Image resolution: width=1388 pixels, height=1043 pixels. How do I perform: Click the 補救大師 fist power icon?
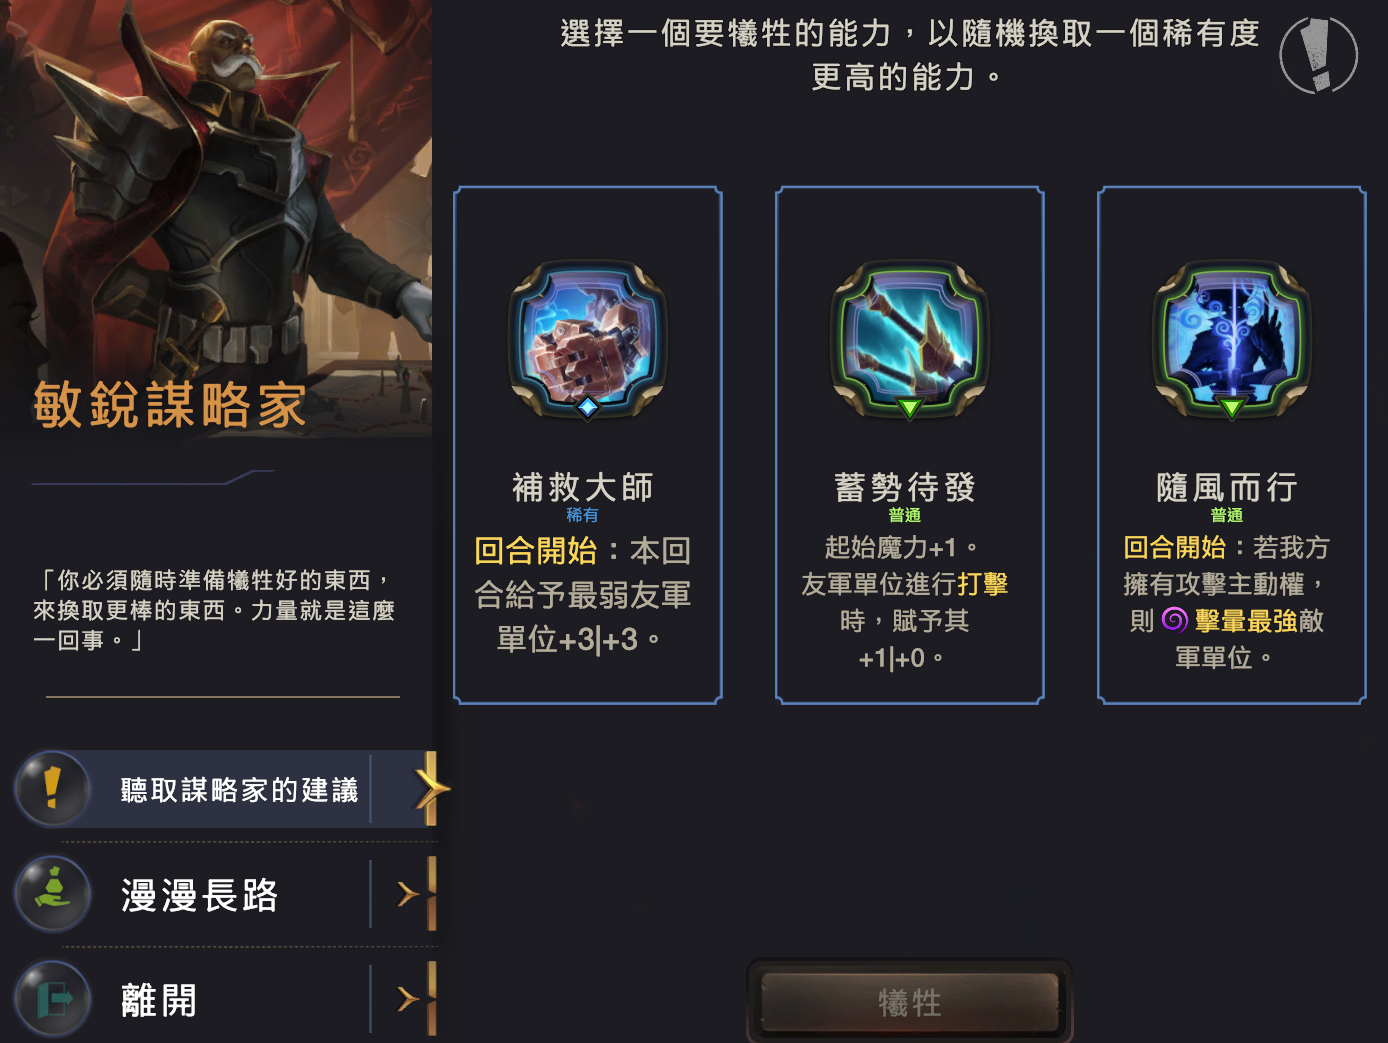pos(588,338)
